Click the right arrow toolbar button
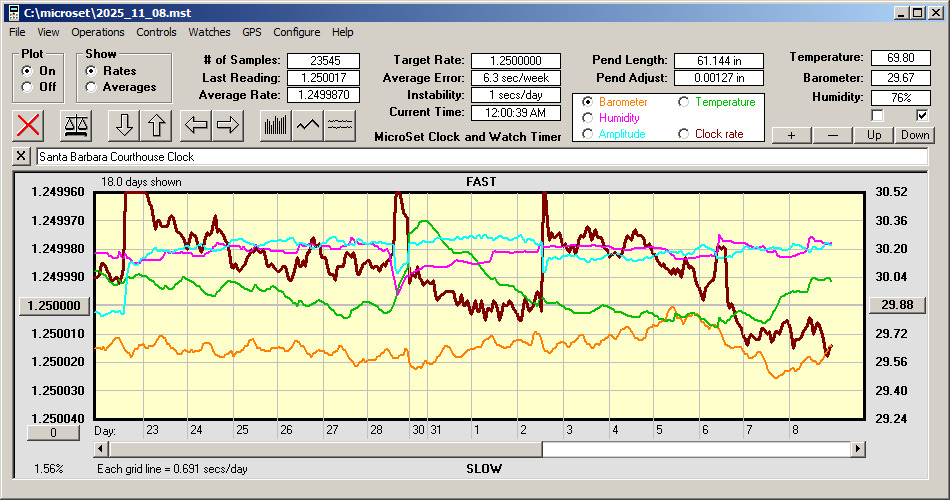 click(228, 125)
